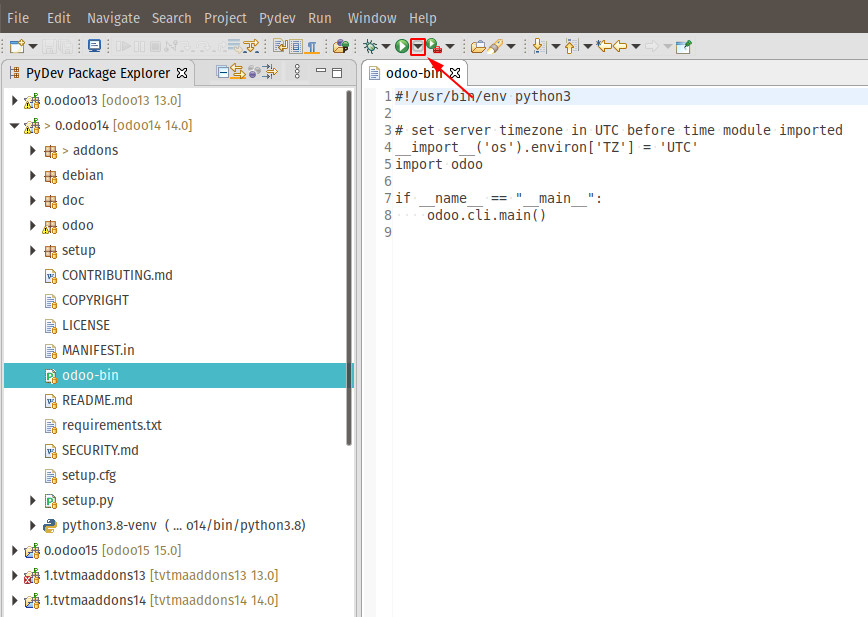Click the New file wizard icon

(17, 46)
